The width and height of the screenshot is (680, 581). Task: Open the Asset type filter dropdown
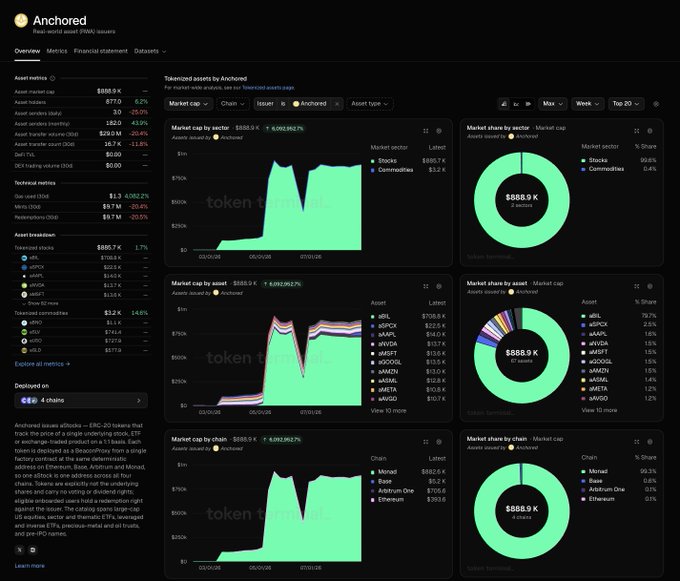(x=369, y=104)
